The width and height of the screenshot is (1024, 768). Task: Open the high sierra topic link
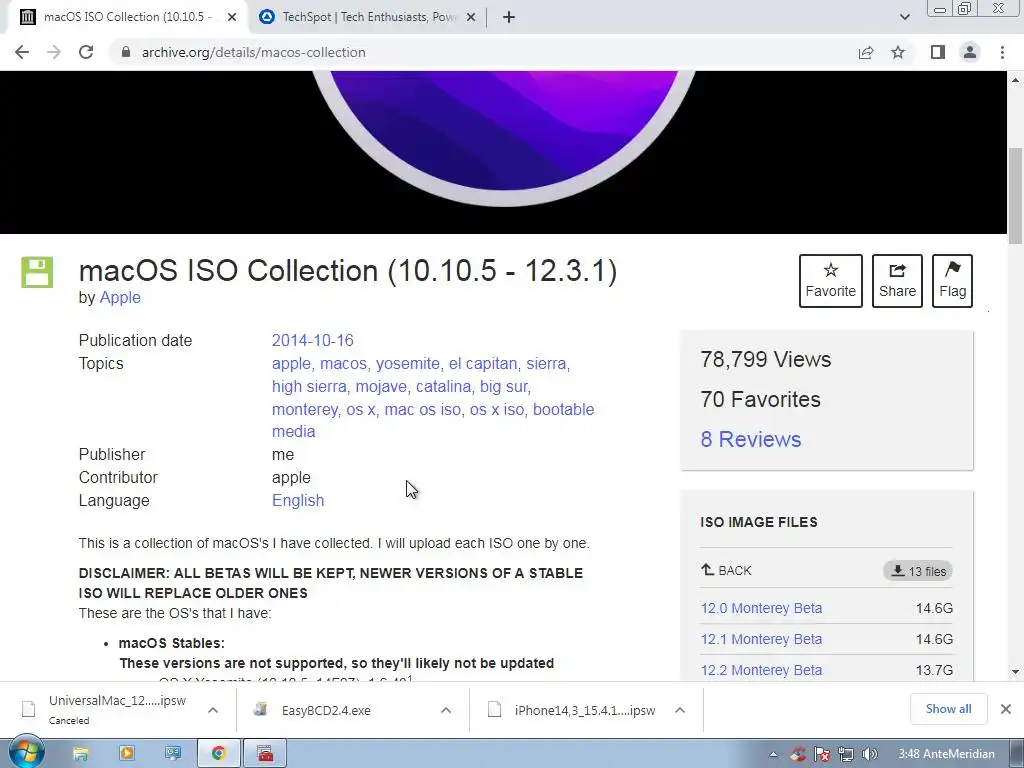coord(309,387)
